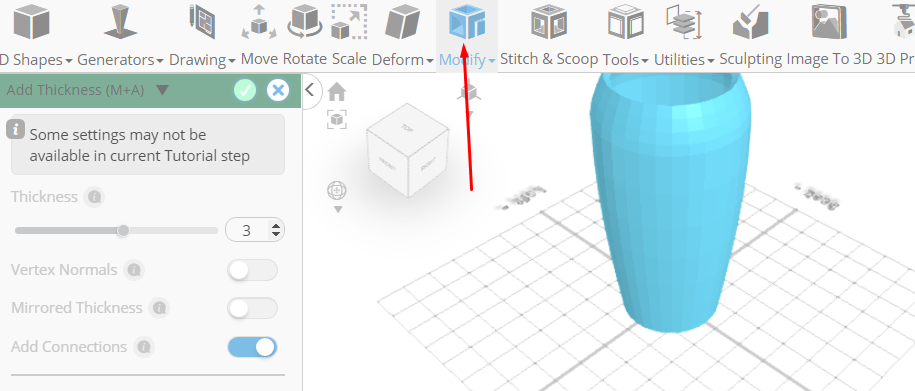Open the Stitch & Scoop menu
This screenshot has width=915, height=391.
[x=549, y=60]
